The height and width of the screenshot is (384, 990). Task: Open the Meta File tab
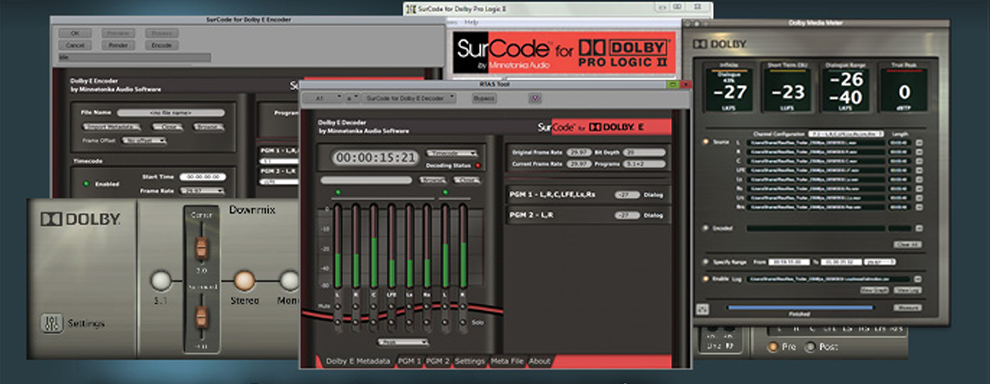tap(508, 361)
